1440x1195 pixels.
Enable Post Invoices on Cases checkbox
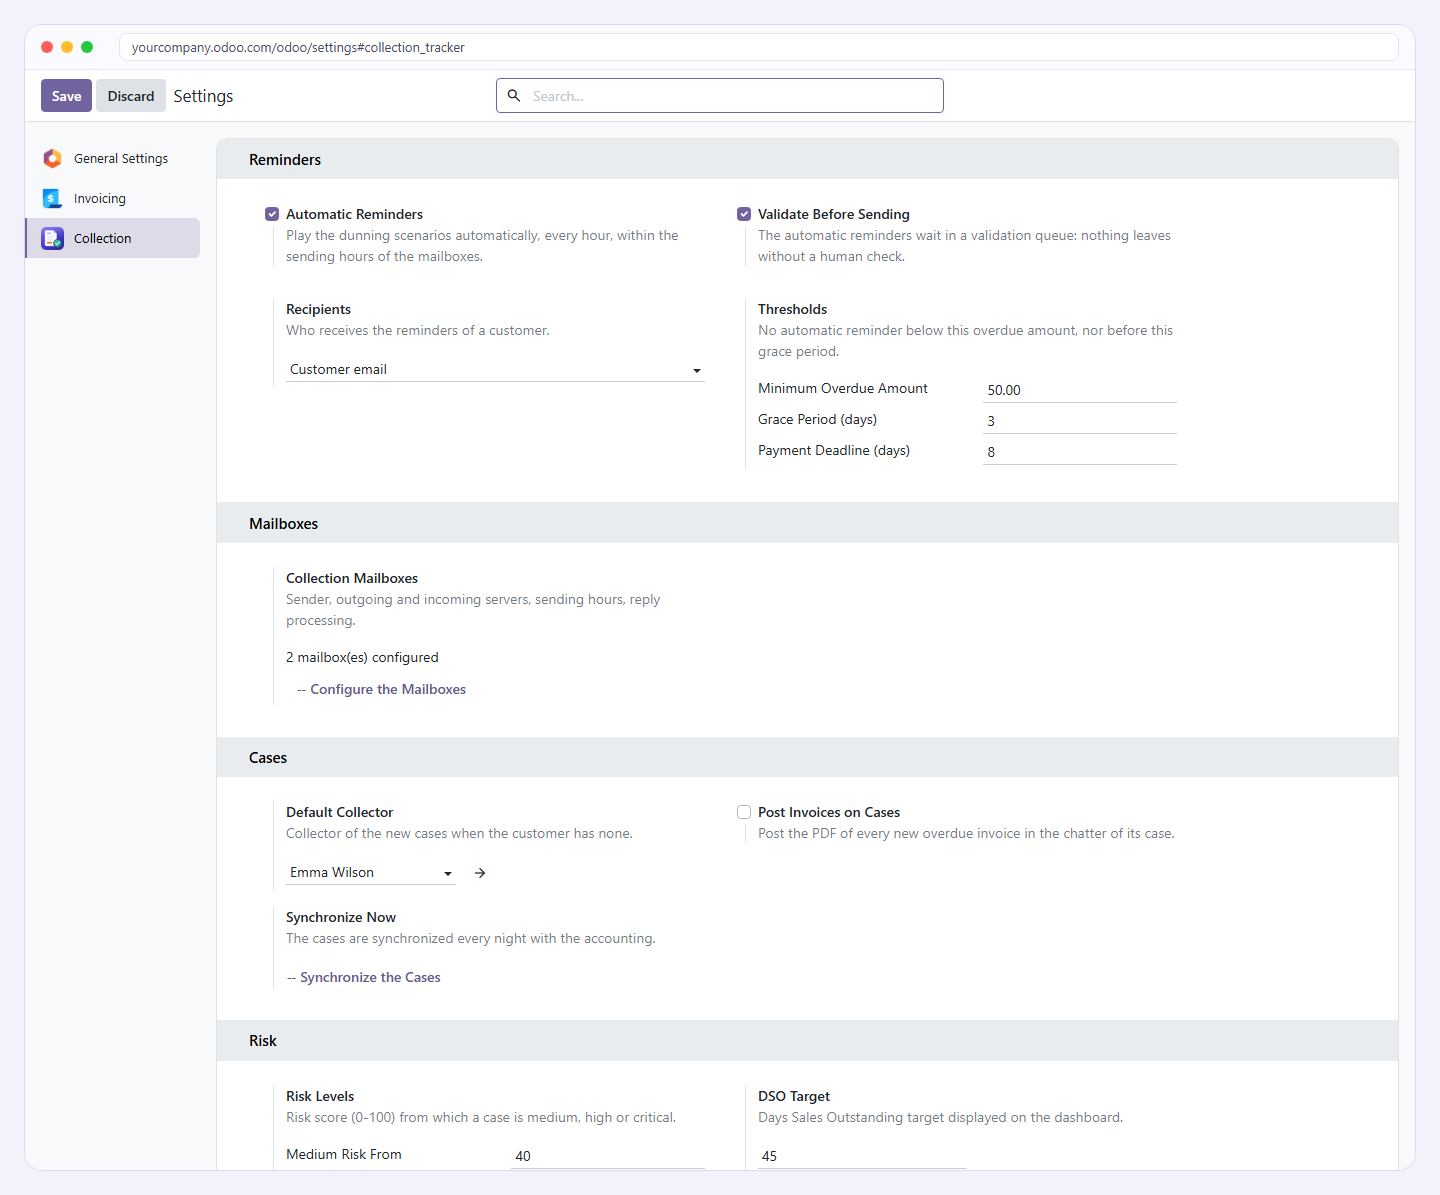point(744,812)
